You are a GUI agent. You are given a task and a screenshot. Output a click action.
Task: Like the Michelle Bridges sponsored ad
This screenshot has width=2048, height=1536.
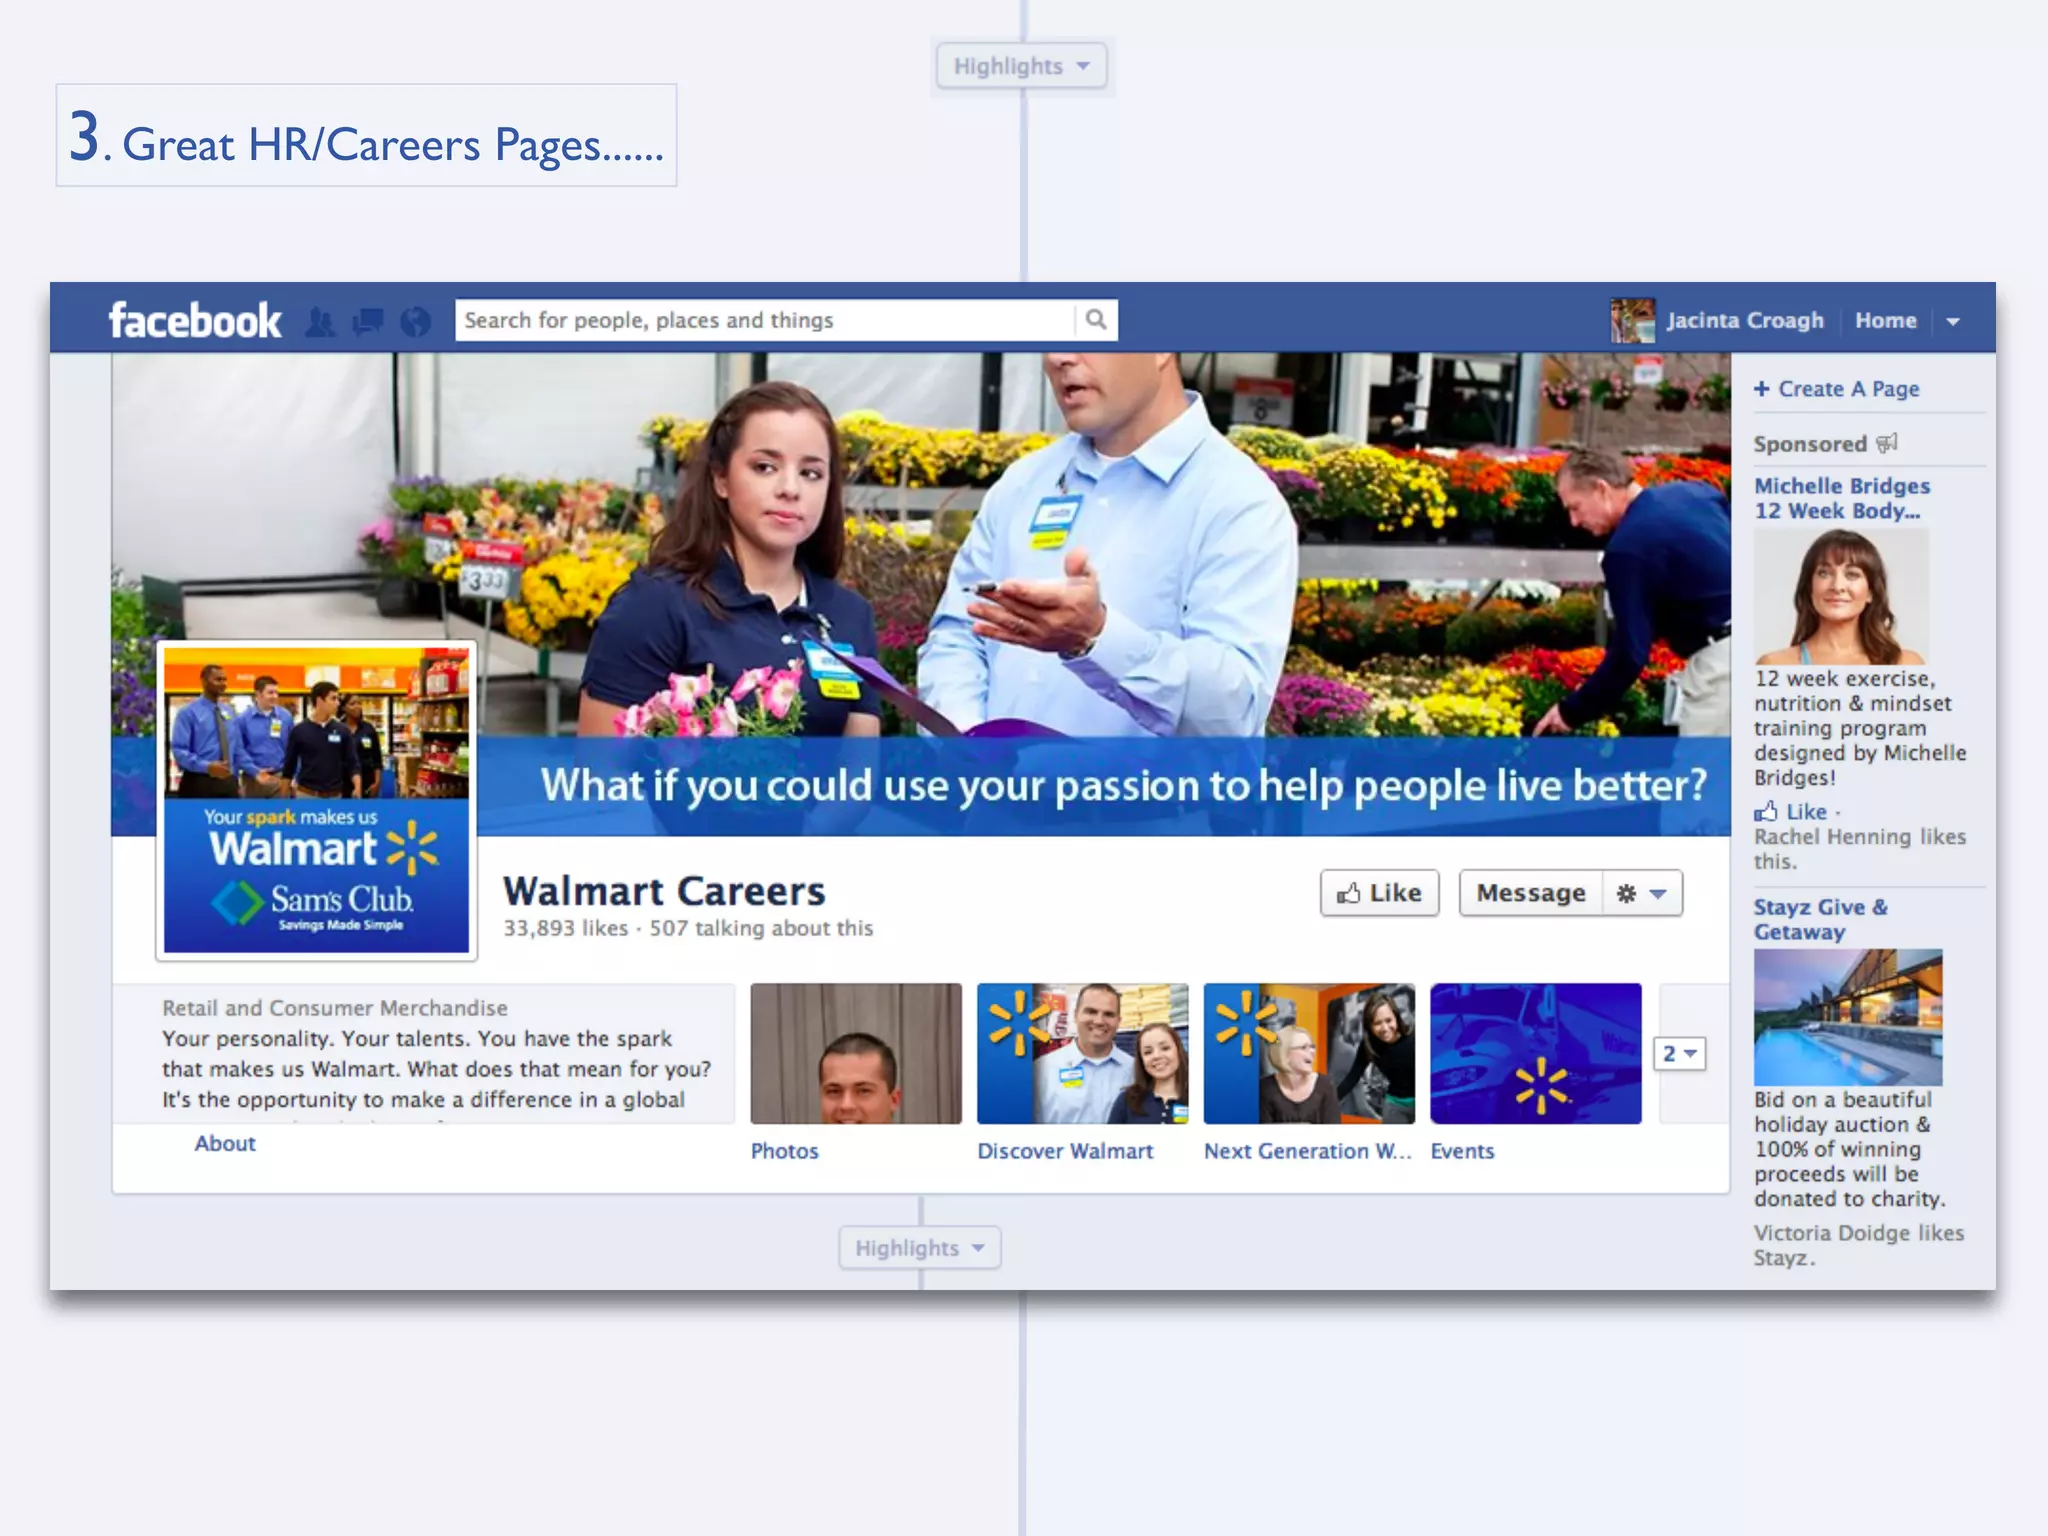[x=1791, y=812]
